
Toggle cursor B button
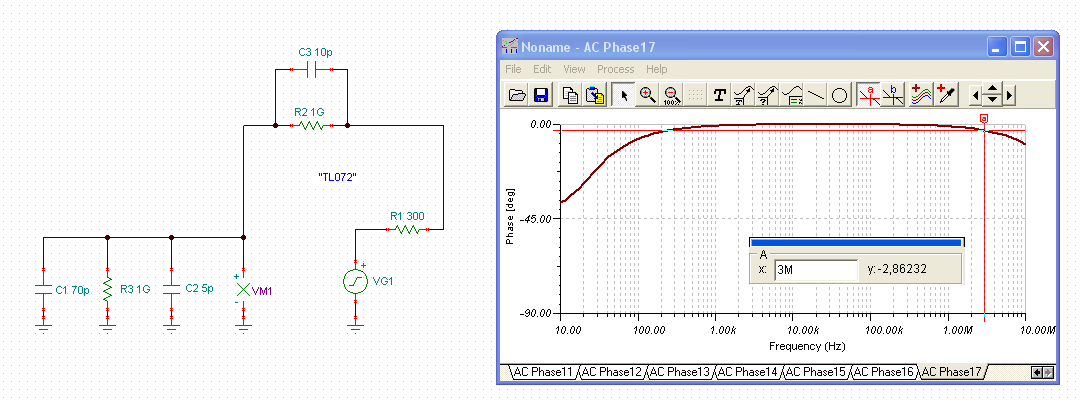pyautogui.click(x=892, y=95)
